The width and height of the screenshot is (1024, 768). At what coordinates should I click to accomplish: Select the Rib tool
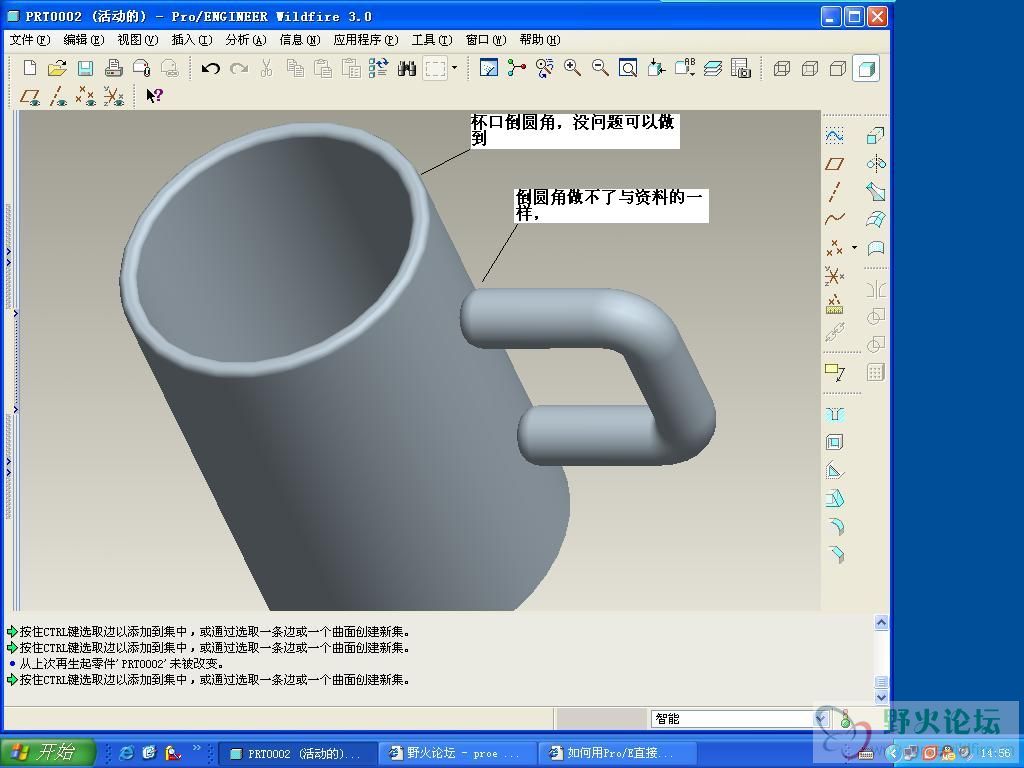(x=835, y=471)
